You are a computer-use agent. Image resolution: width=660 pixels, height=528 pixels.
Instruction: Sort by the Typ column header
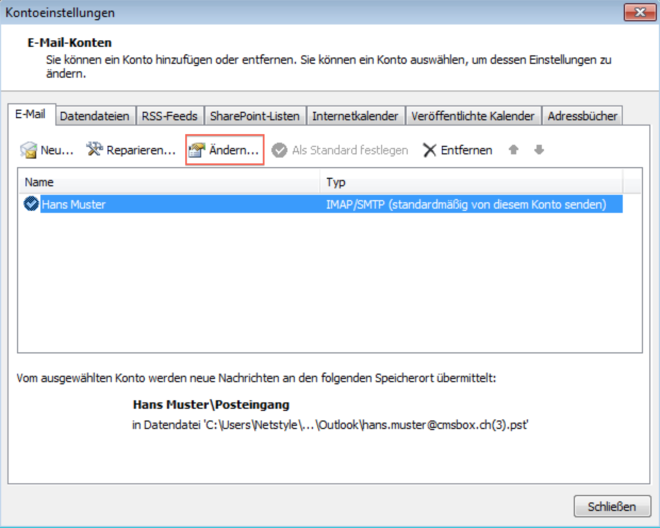coord(471,182)
